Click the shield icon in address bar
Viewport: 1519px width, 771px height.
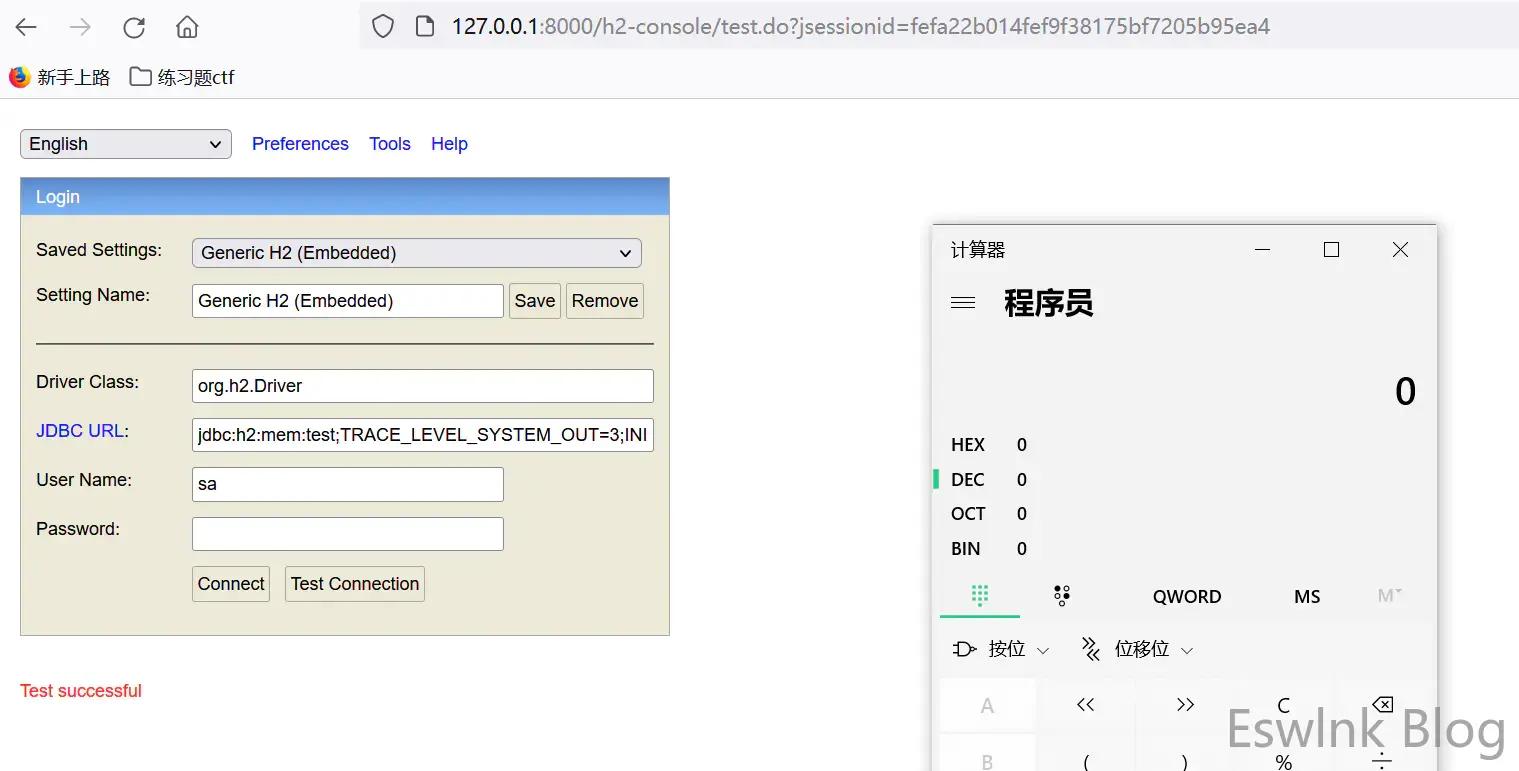tap(383, 27)
